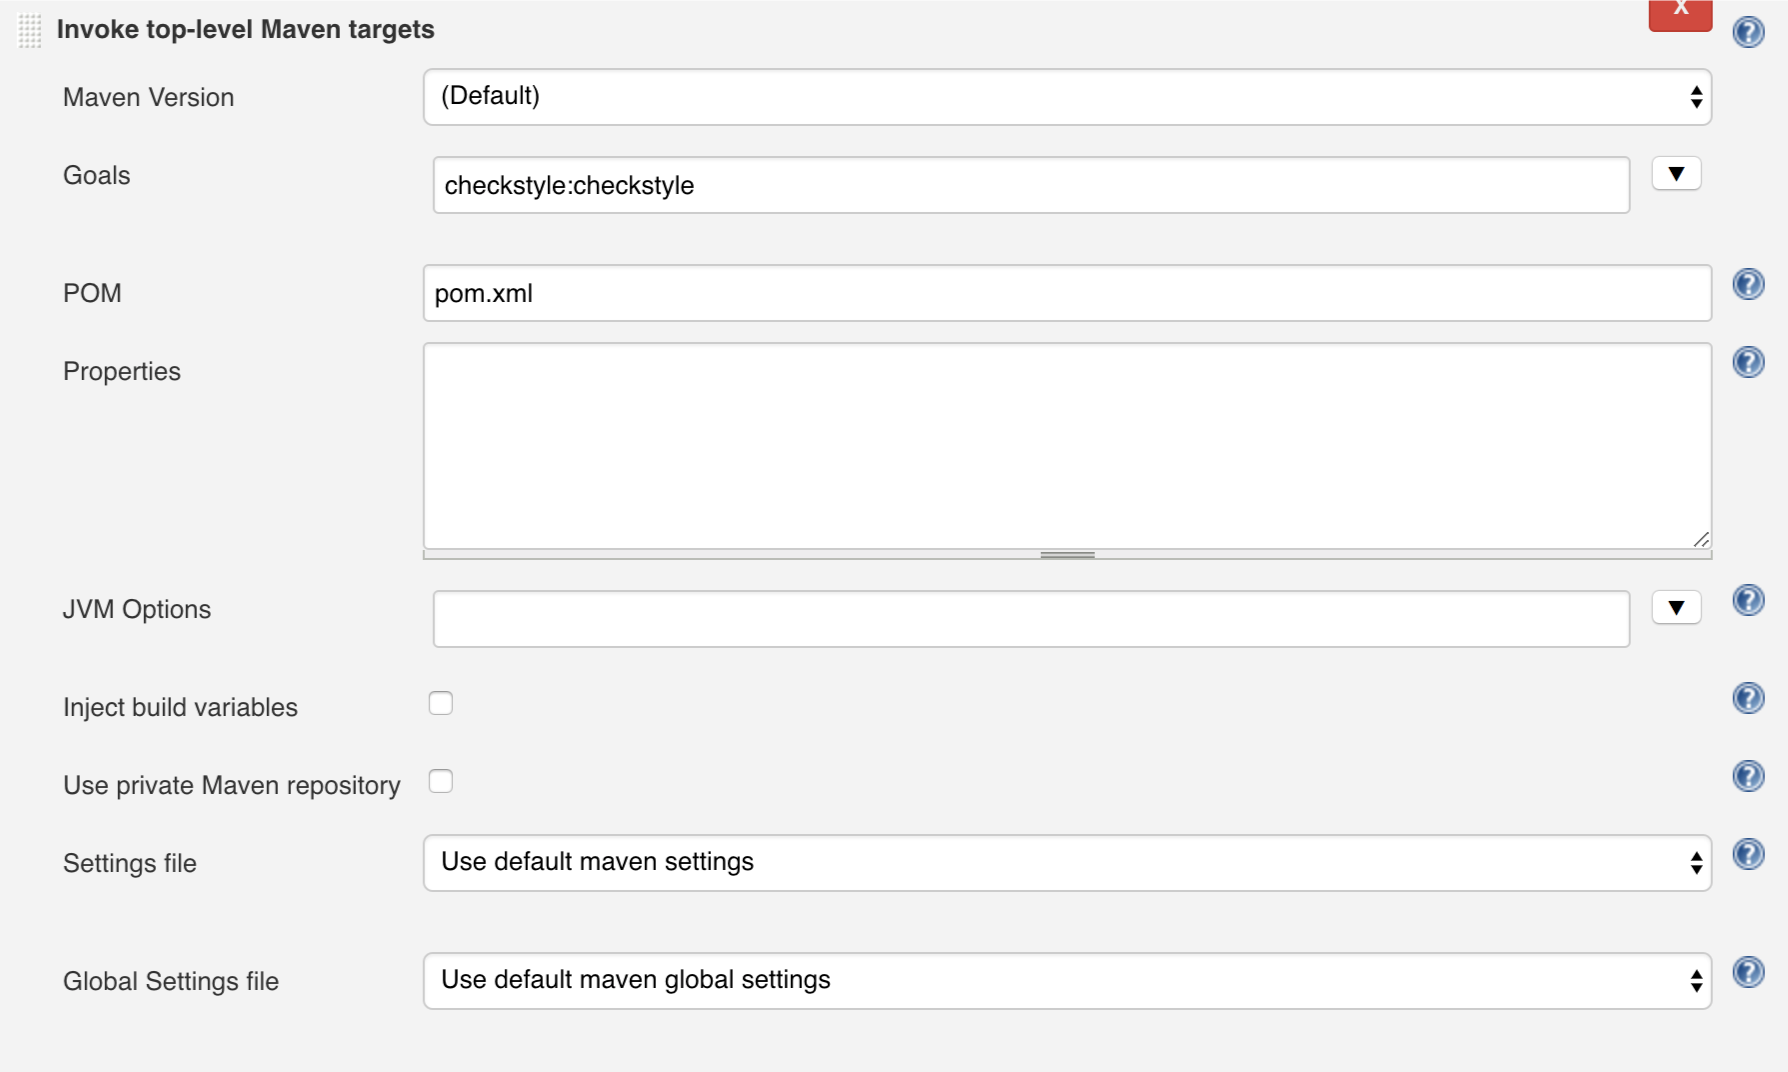This screenshot has height=1072, width=1788.
Task: Open help for JVM Options
Action: tap(1749, 601)
